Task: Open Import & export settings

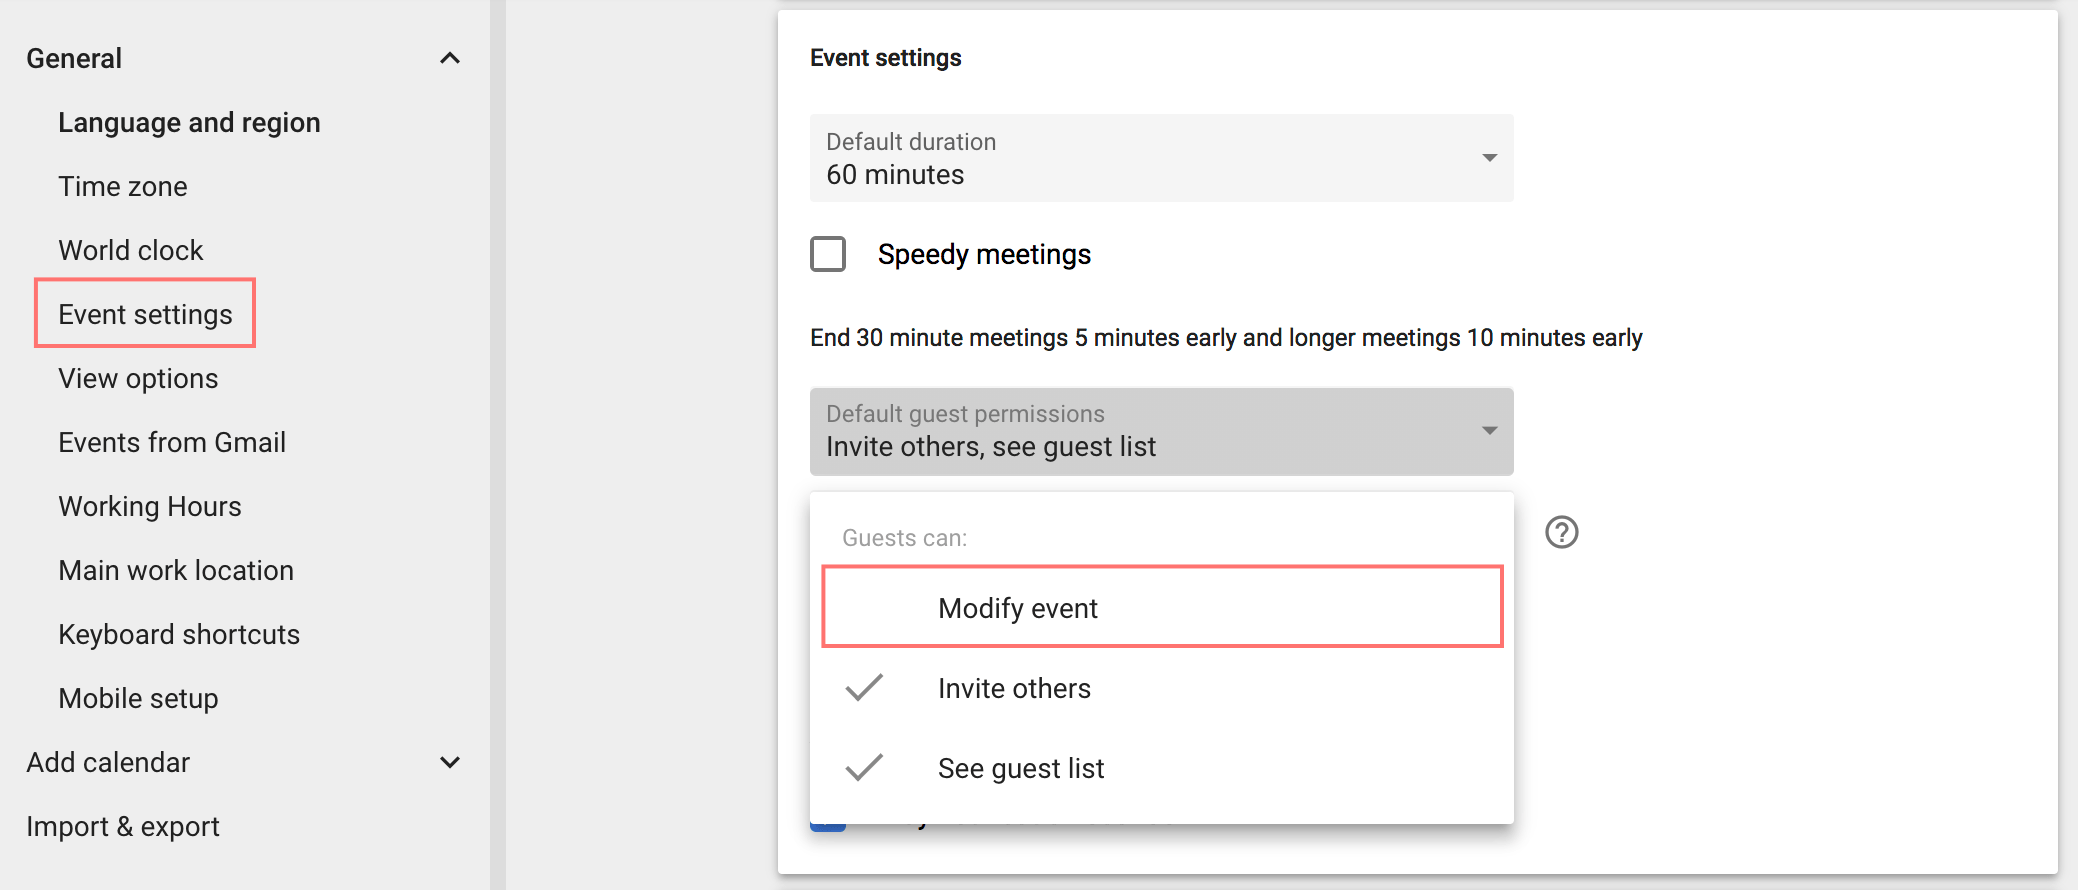Action: coord(123,826)
